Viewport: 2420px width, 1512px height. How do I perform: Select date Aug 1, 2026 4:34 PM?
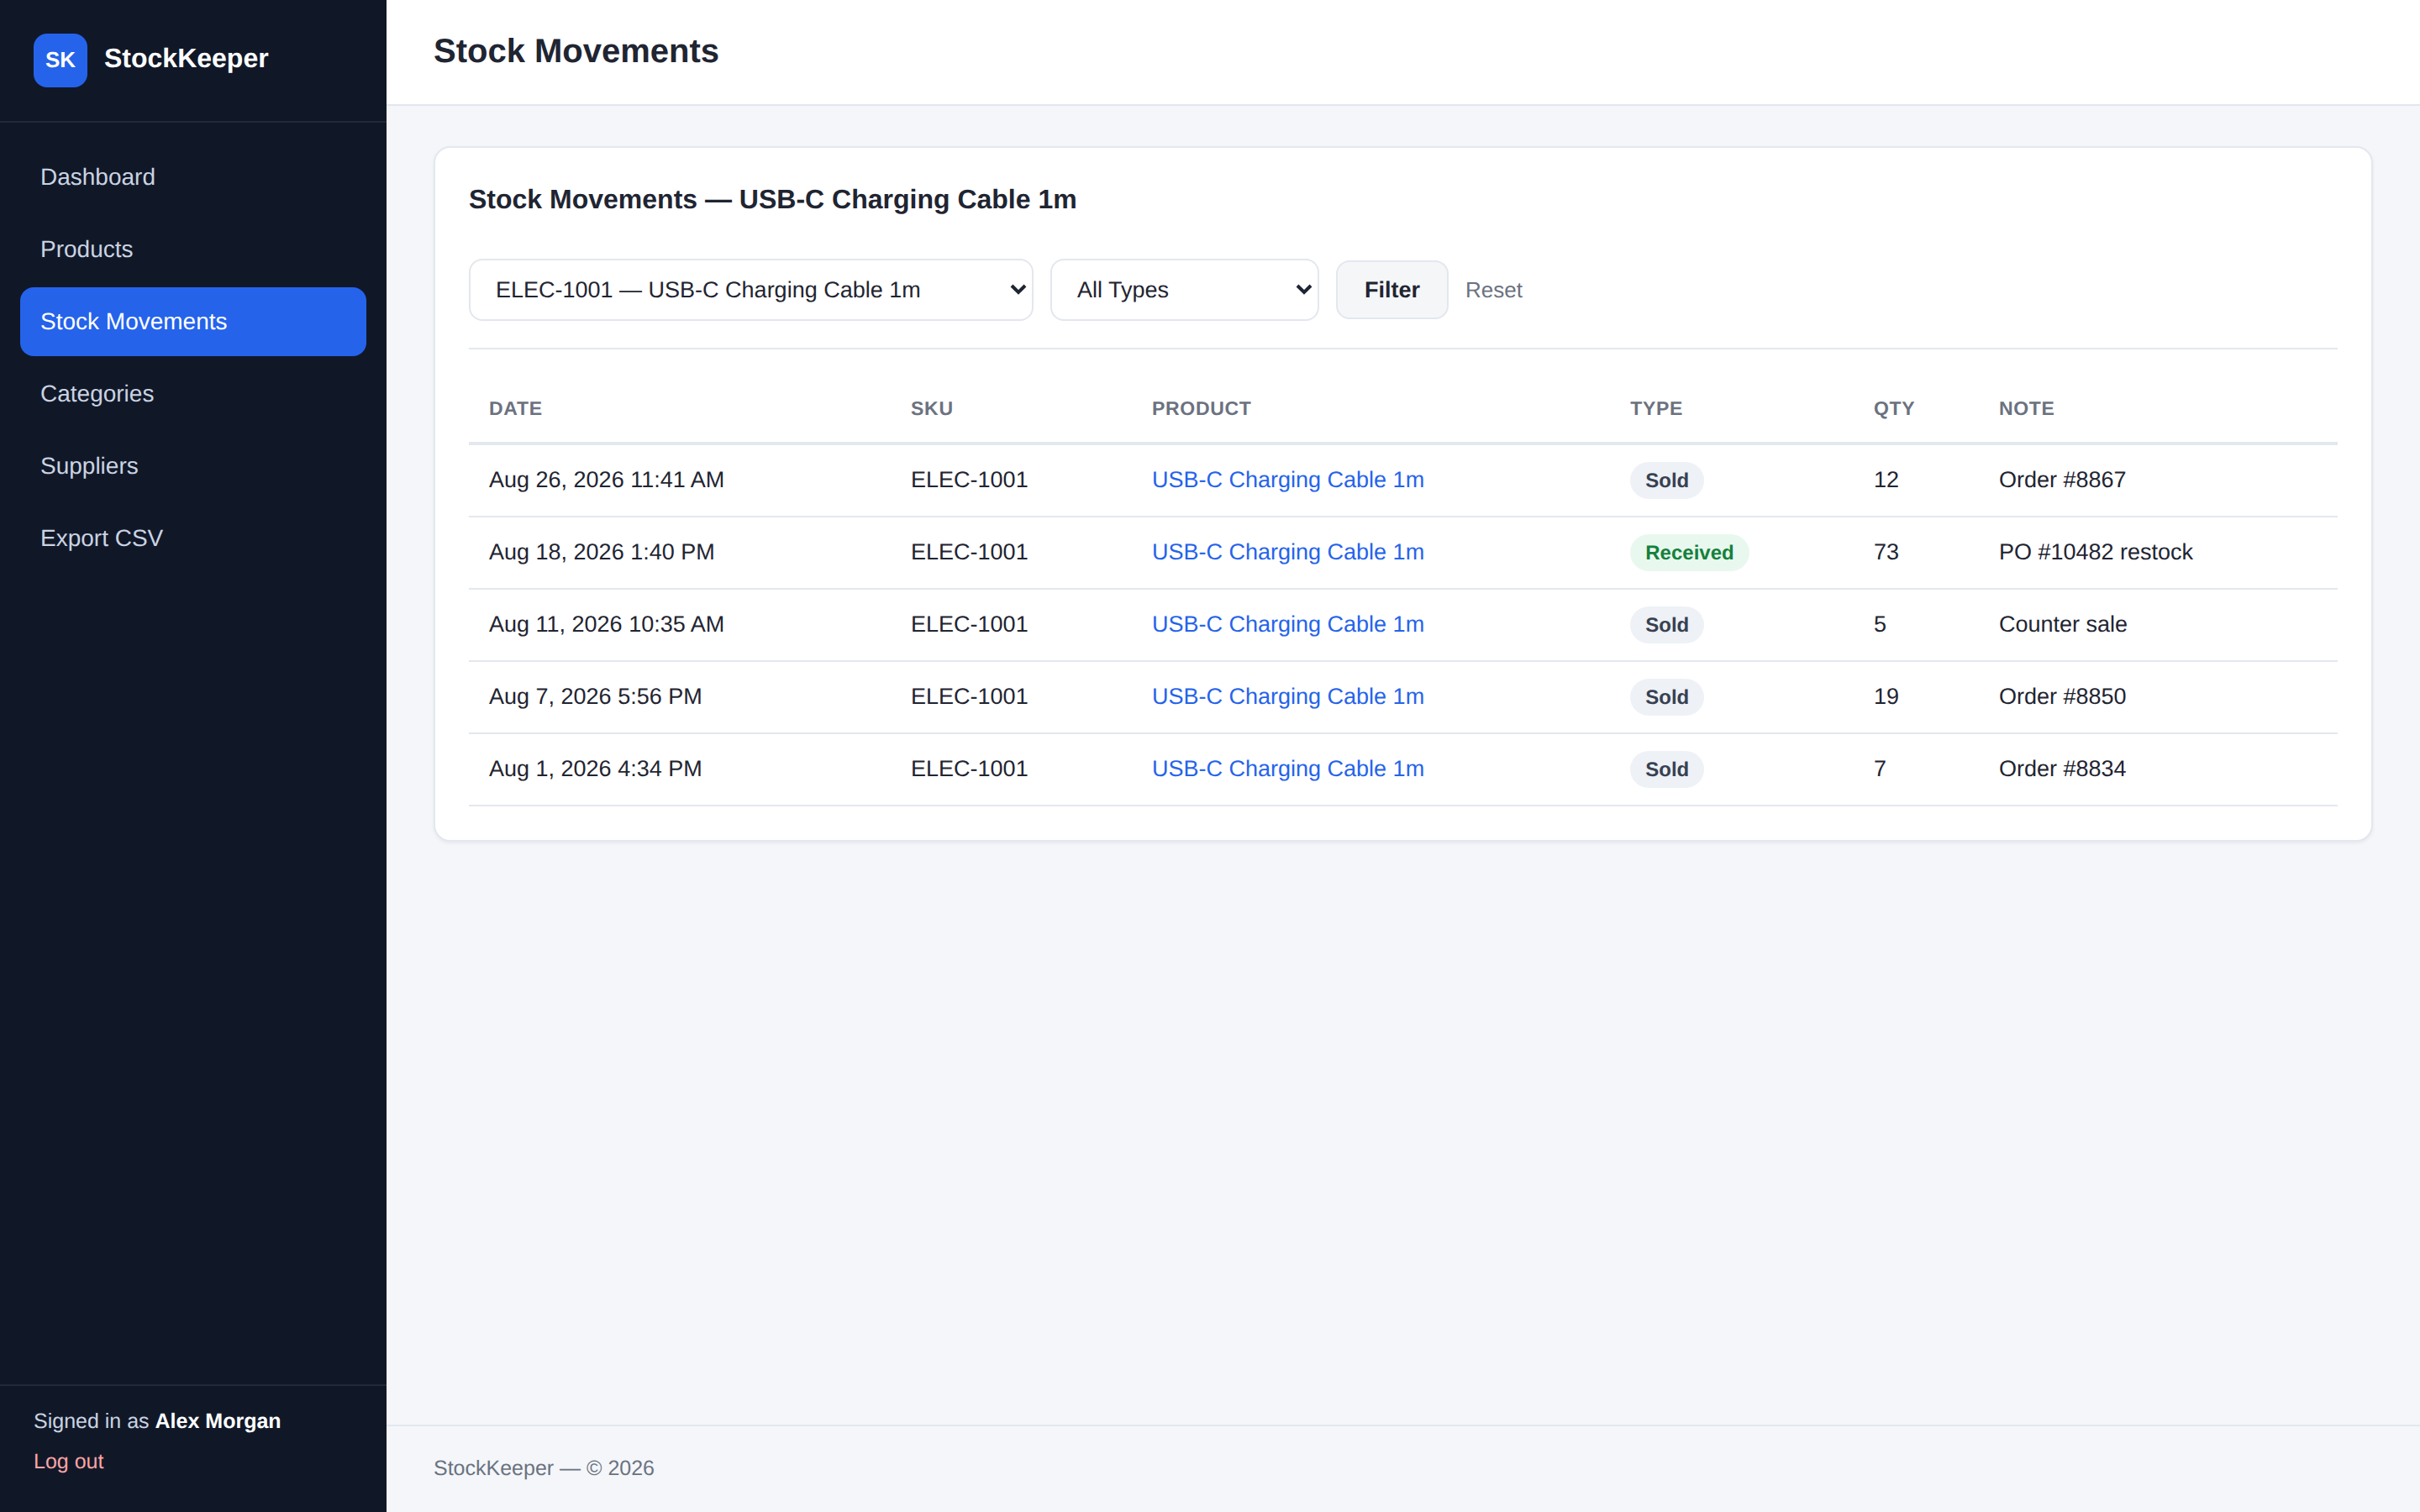(595, 769)
